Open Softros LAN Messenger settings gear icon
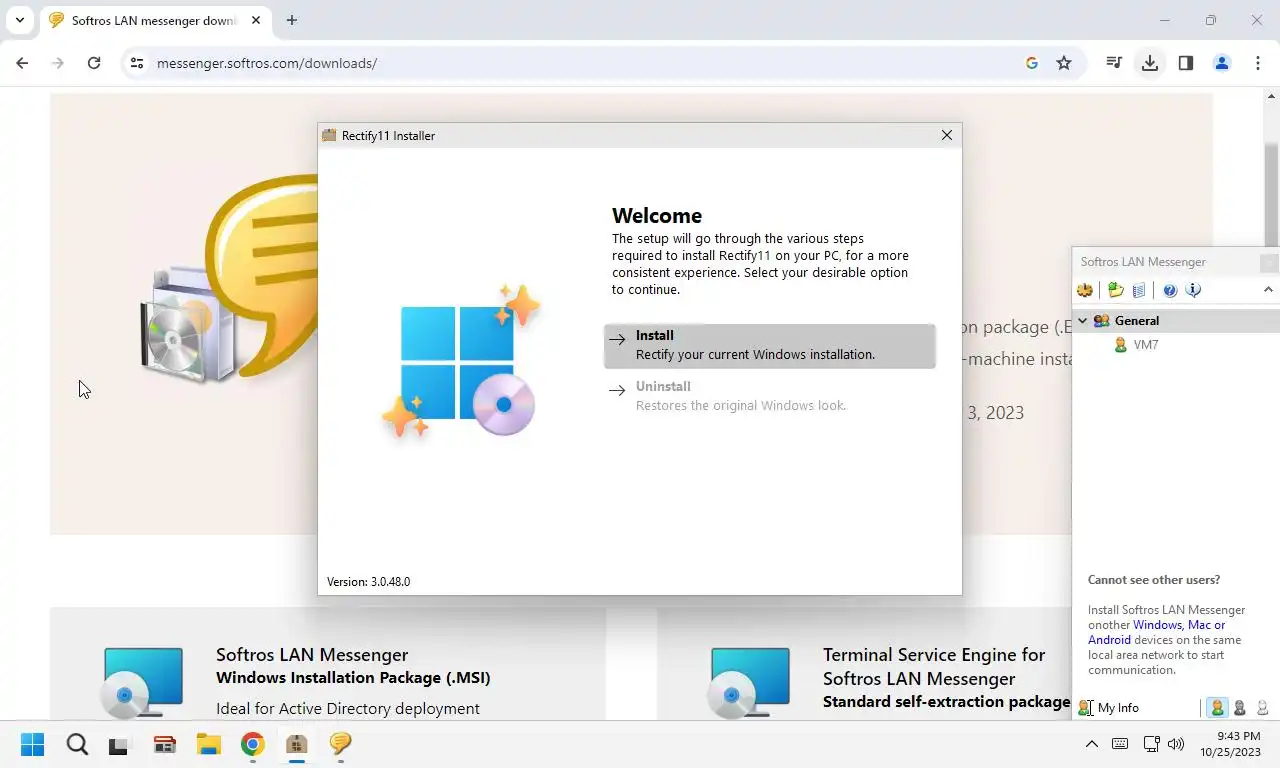This screenshot has width=1280, height=768. [x=1085, y=290]
